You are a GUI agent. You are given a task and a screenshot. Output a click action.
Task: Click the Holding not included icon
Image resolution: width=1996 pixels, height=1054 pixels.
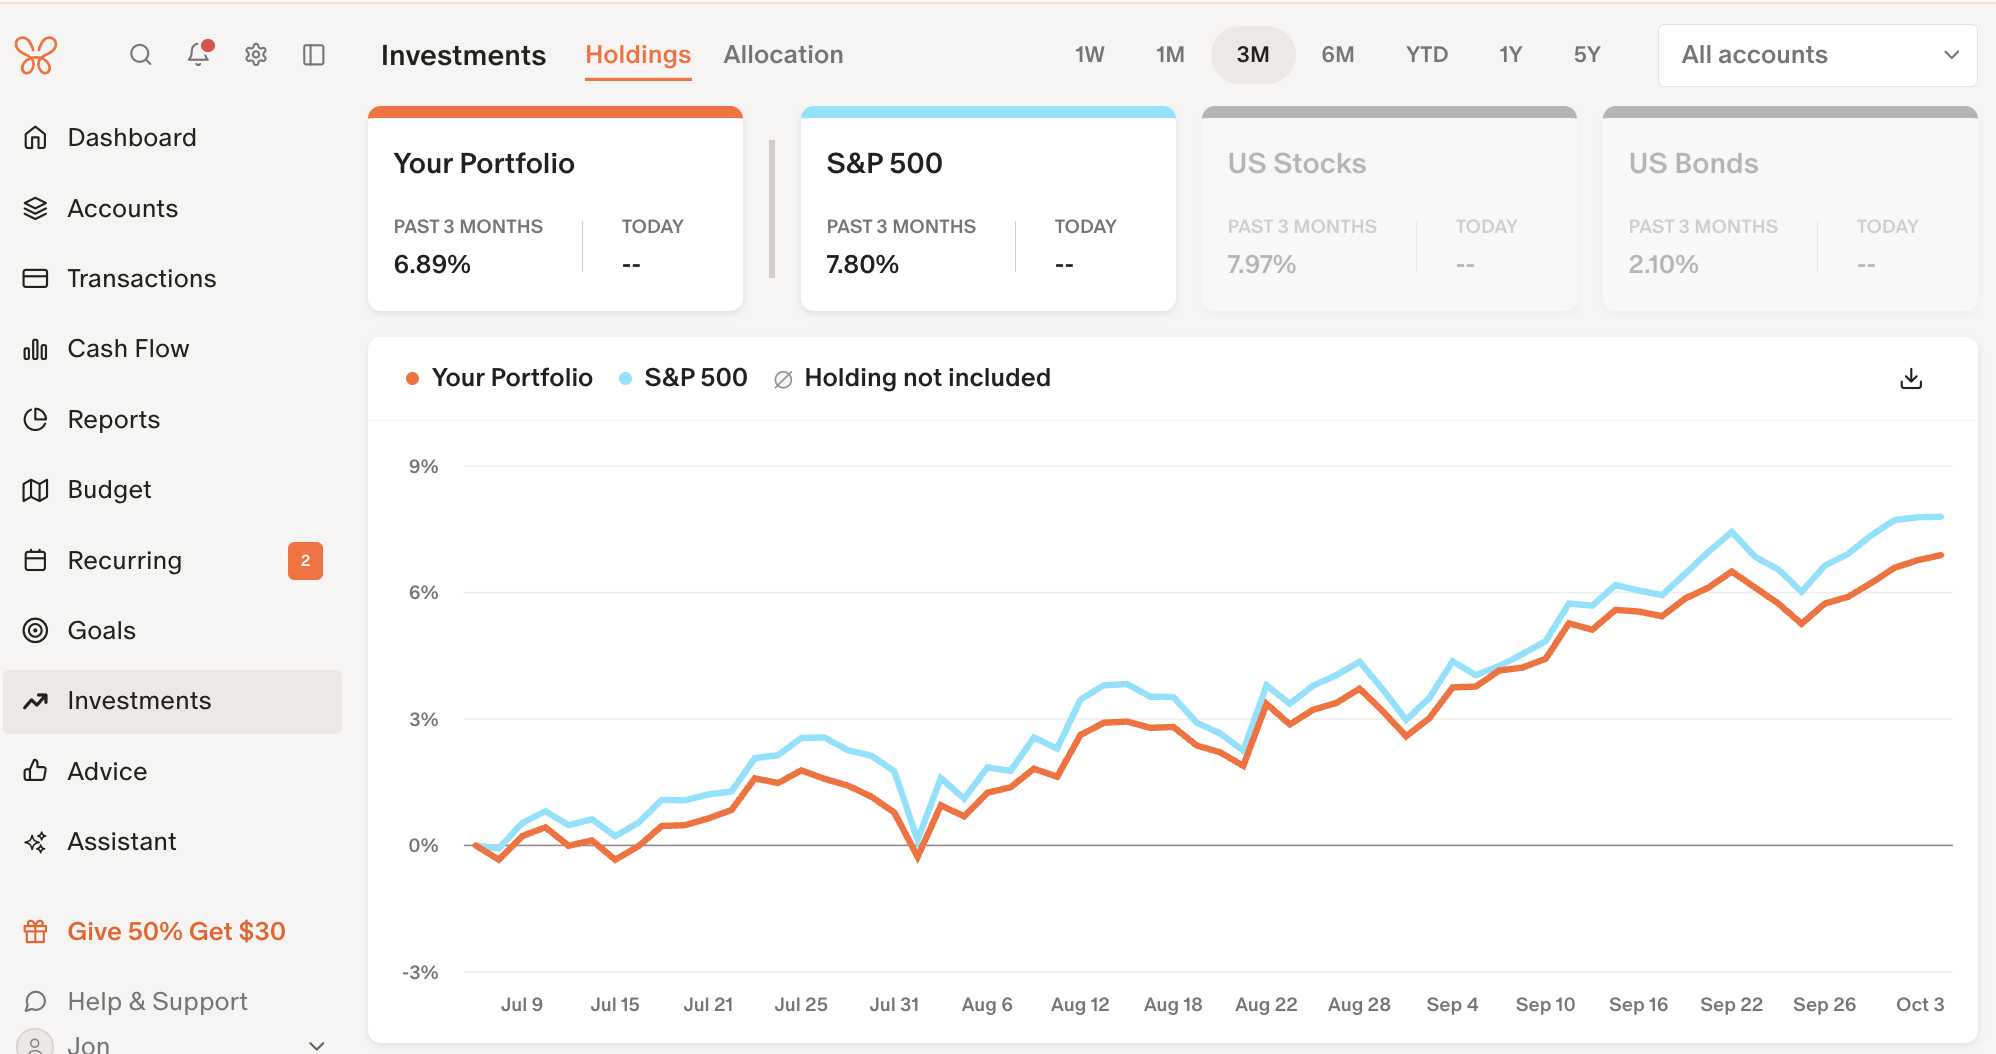(783, 379)
